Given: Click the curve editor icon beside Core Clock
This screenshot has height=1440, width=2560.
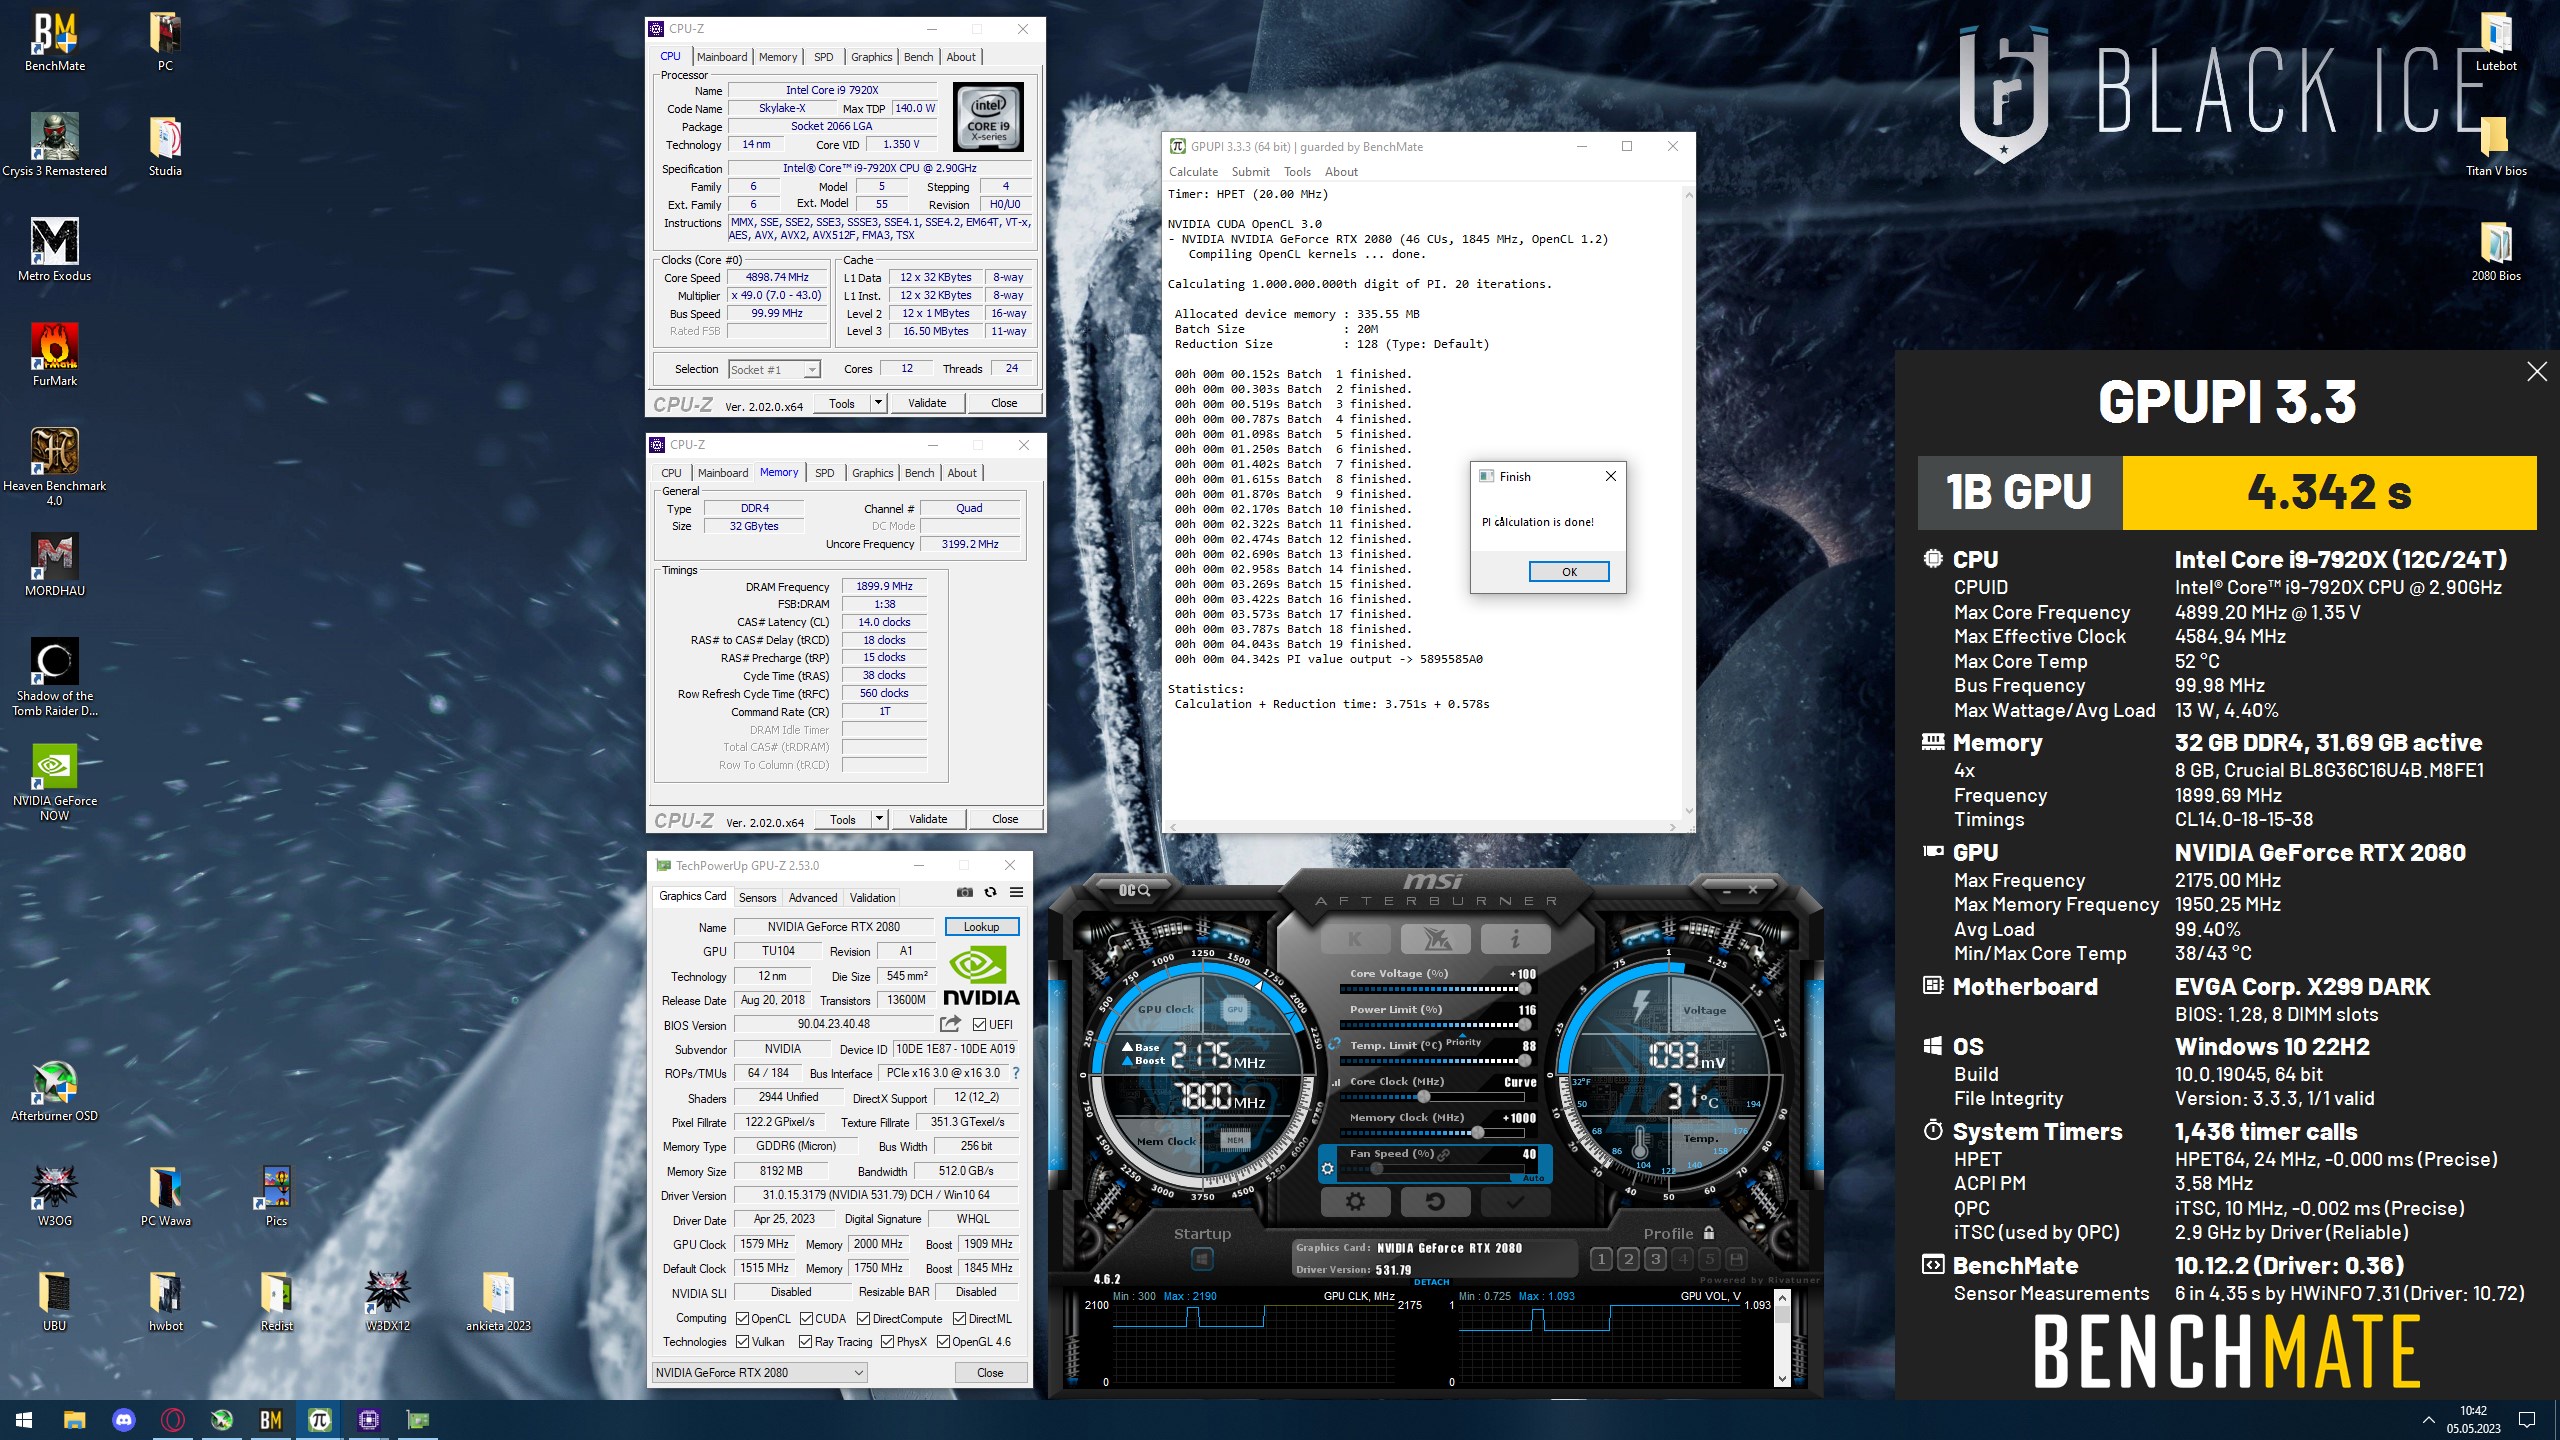Looking at the screenshot, I should pyautogui.click(x=1337, y=1082).
